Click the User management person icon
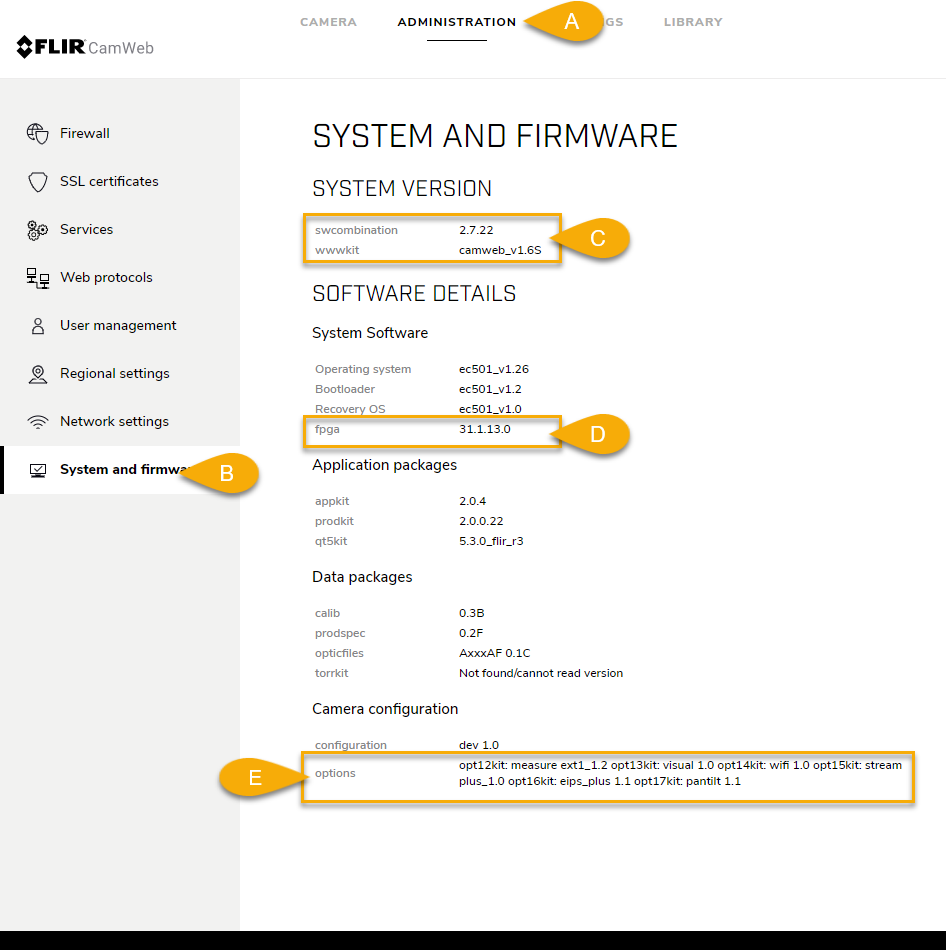This screenshot has height=950, width=946. pos(38,326)
